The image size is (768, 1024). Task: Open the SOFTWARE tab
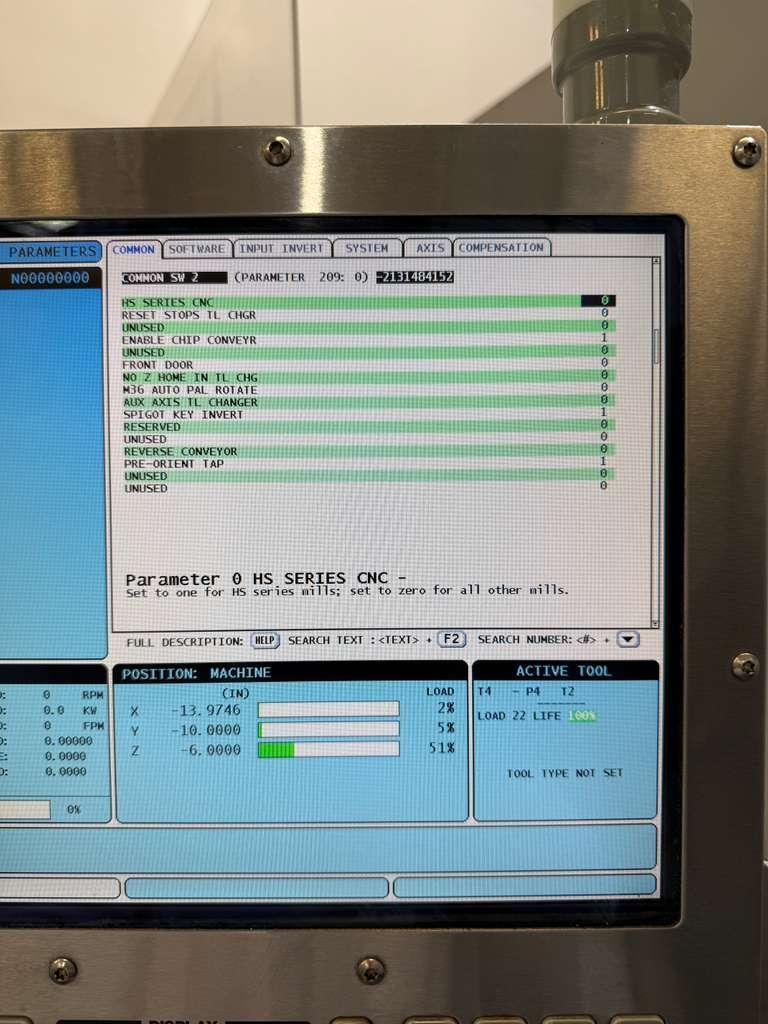coord(197,248)
